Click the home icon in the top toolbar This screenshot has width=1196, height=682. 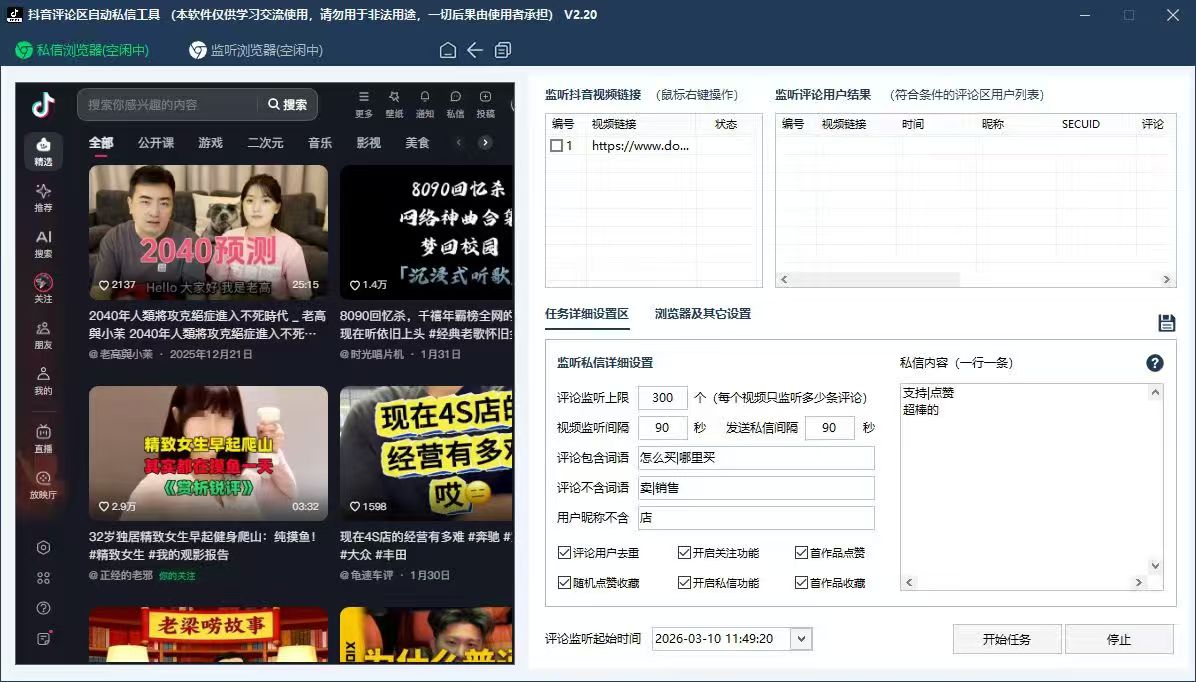click(448, 50)
